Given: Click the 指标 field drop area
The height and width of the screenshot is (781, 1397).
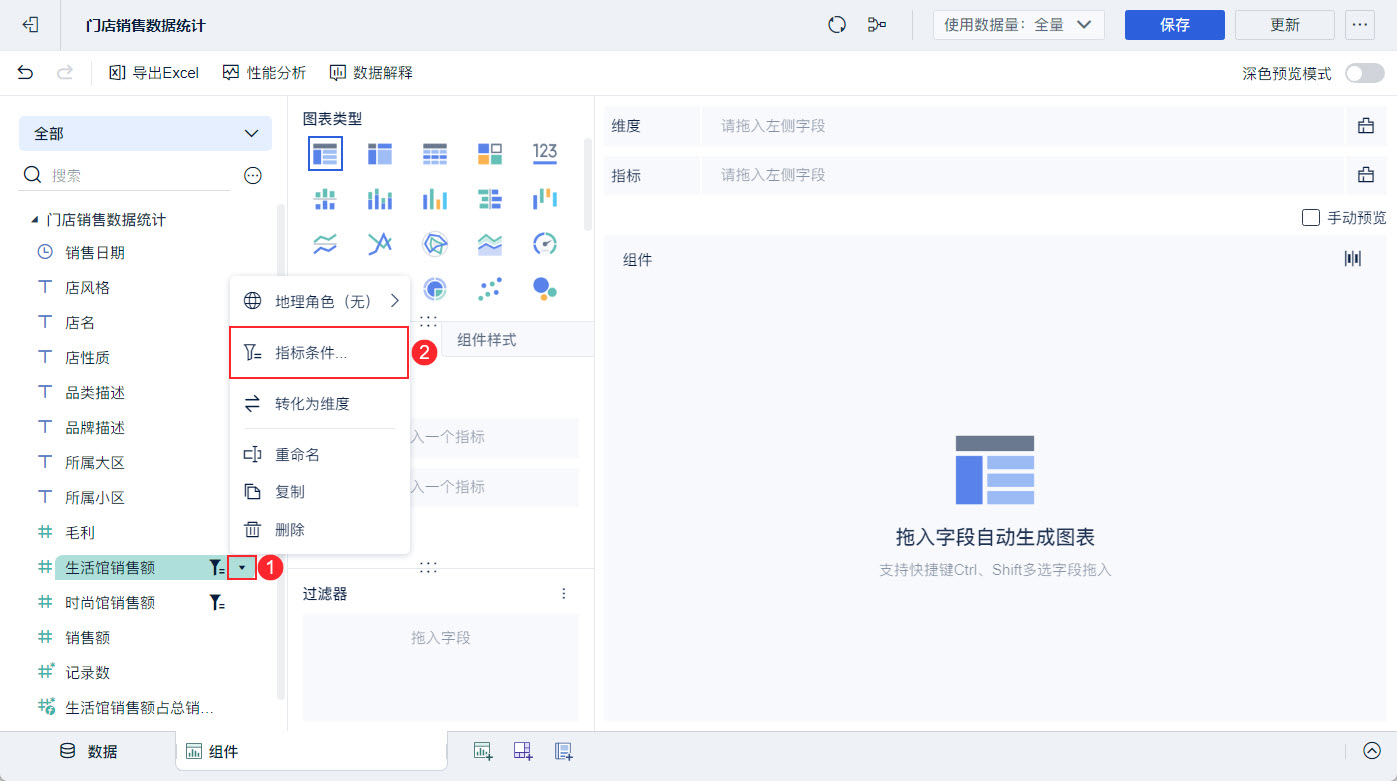Looking at the screenshot, I should tap(1023, 175).
